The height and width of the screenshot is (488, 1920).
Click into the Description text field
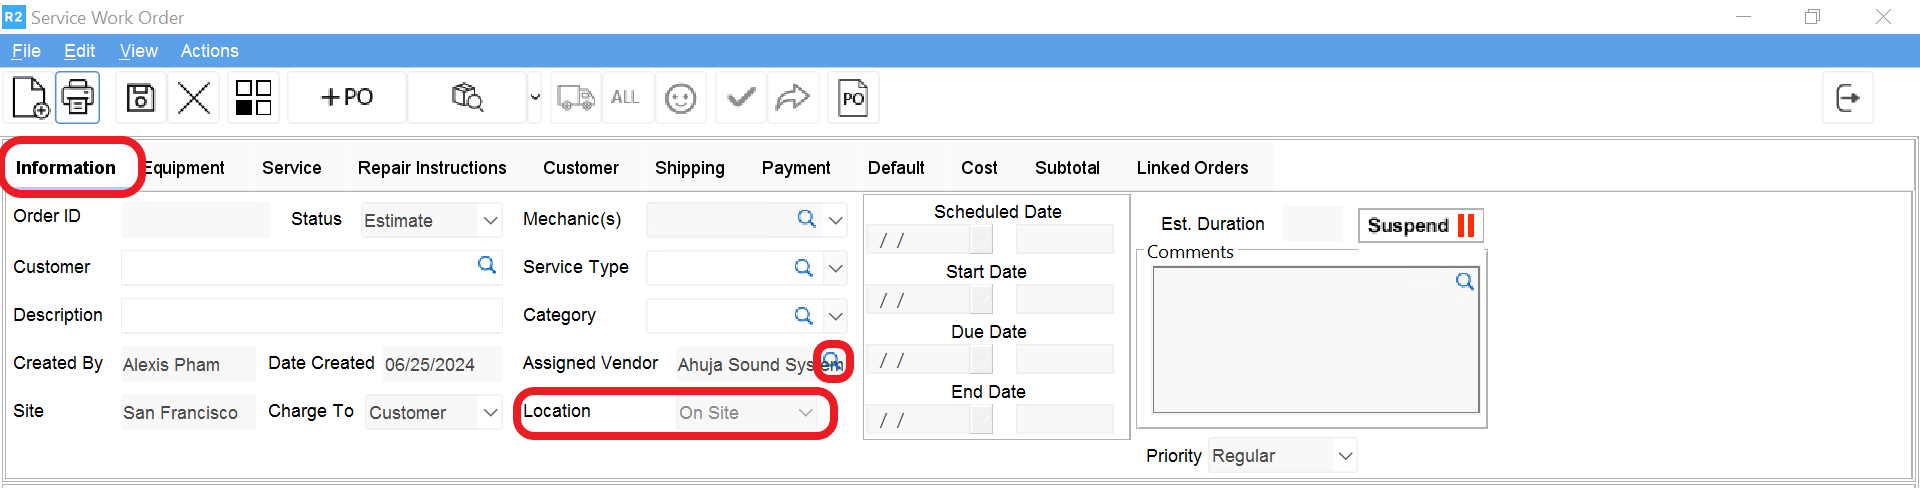pyautogui.click(x=311, y=316)
